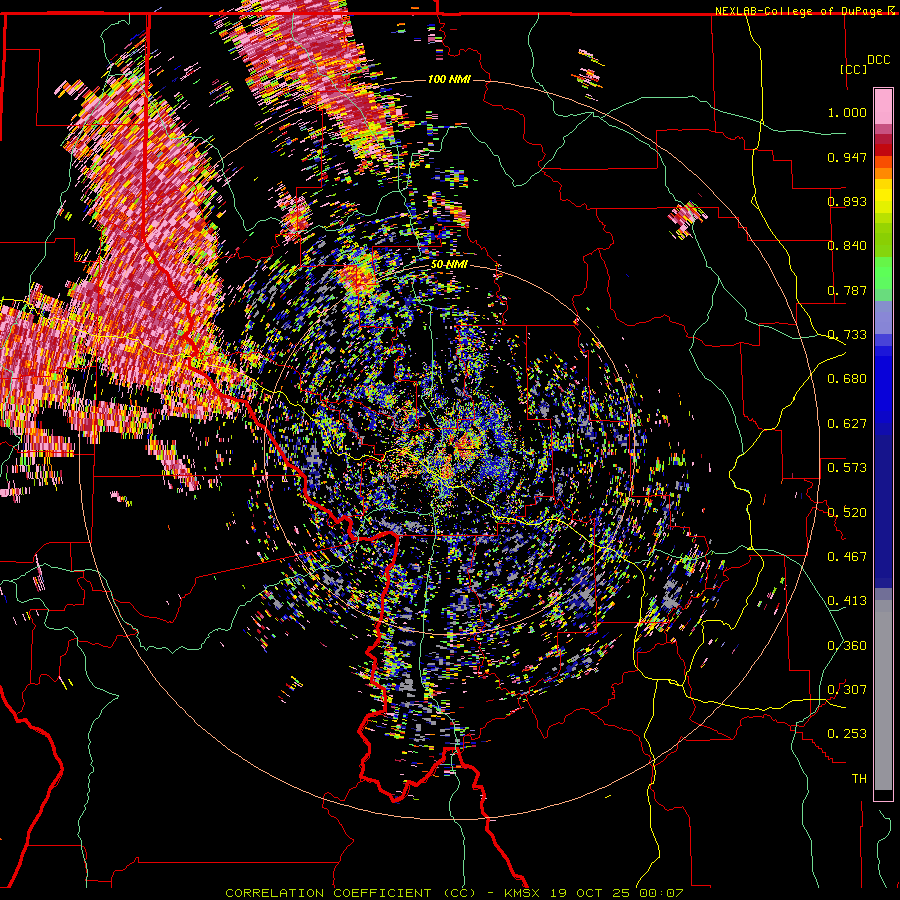Click the DCC label above the color scale
The width and height of the screenshot is (900, 900).
(878, 59)
